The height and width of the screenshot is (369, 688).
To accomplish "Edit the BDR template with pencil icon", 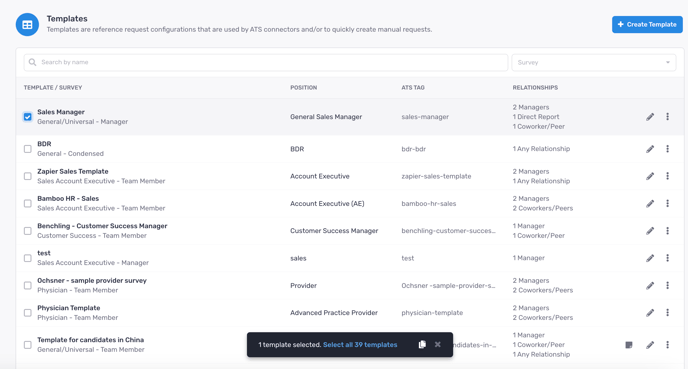I will pyautogui.click(x=650, y=149).
